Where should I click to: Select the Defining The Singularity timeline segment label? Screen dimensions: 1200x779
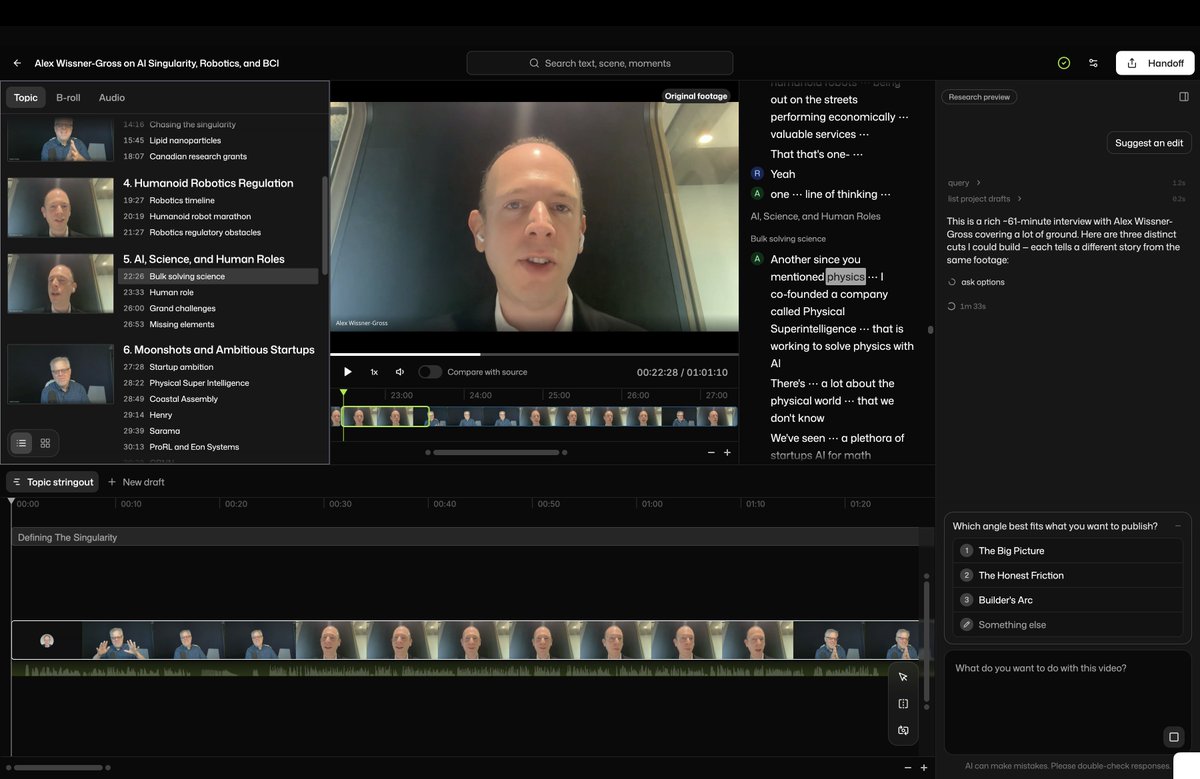tap(67, 537)
